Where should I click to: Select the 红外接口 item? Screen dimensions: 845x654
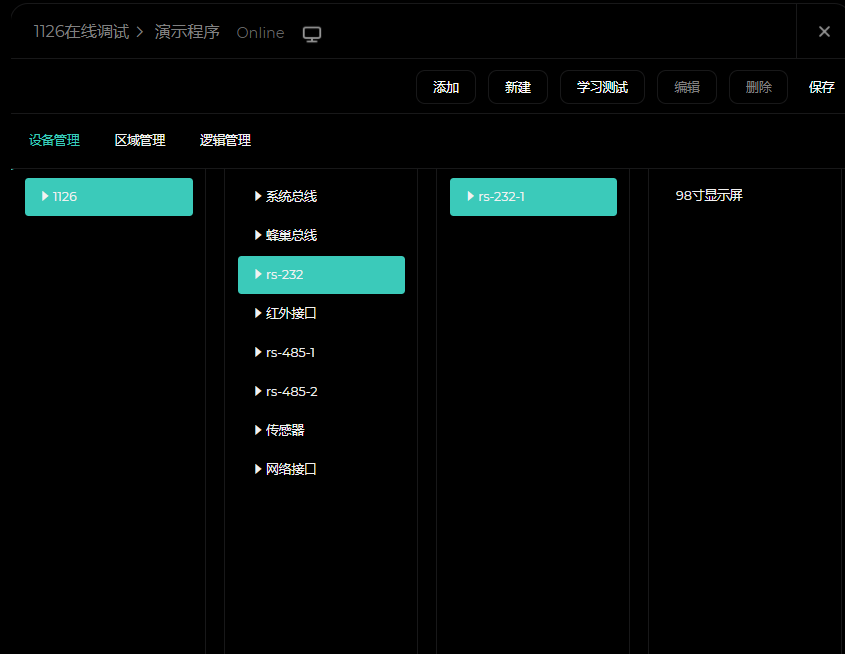tap(321, 313)
